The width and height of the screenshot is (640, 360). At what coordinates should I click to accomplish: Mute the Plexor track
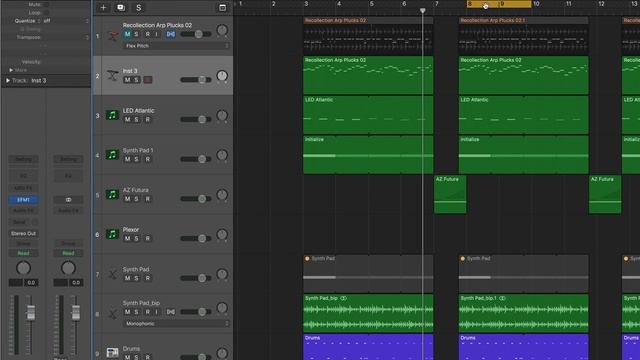127,238
